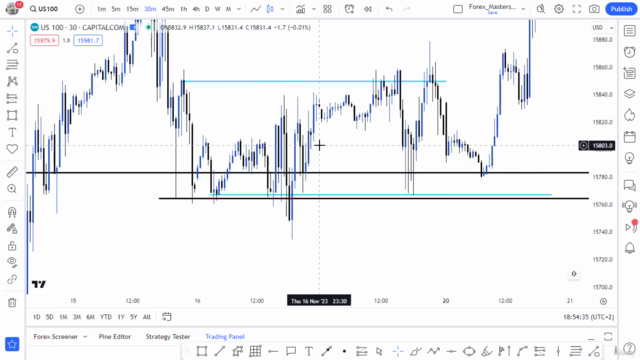Click the link drawings icon in left sidebar
Viewport: 640px width, 360px height.
point(12,280)
